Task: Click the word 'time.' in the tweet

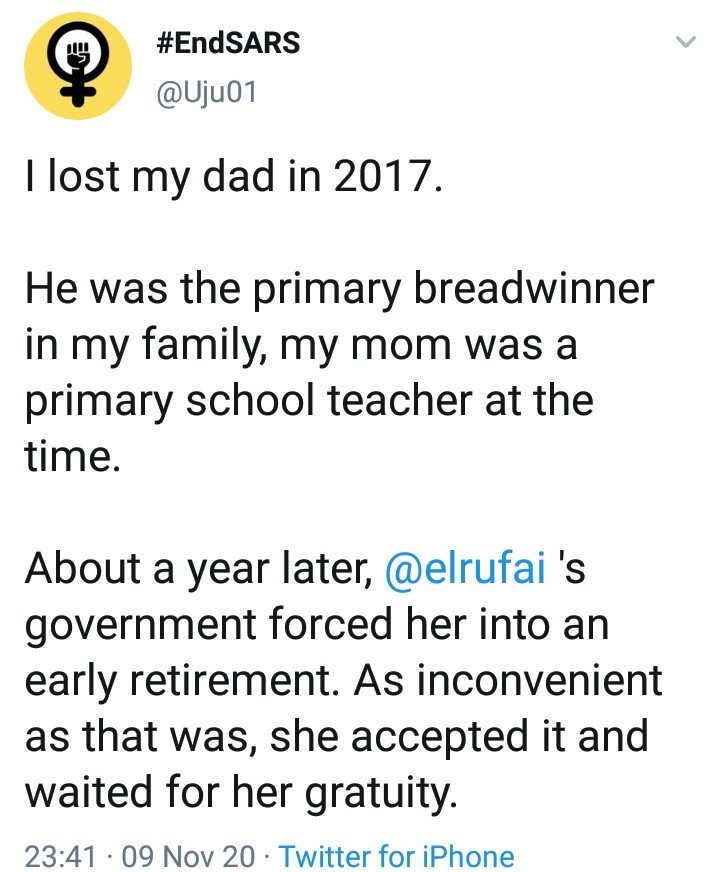Action: pos(72,457)
